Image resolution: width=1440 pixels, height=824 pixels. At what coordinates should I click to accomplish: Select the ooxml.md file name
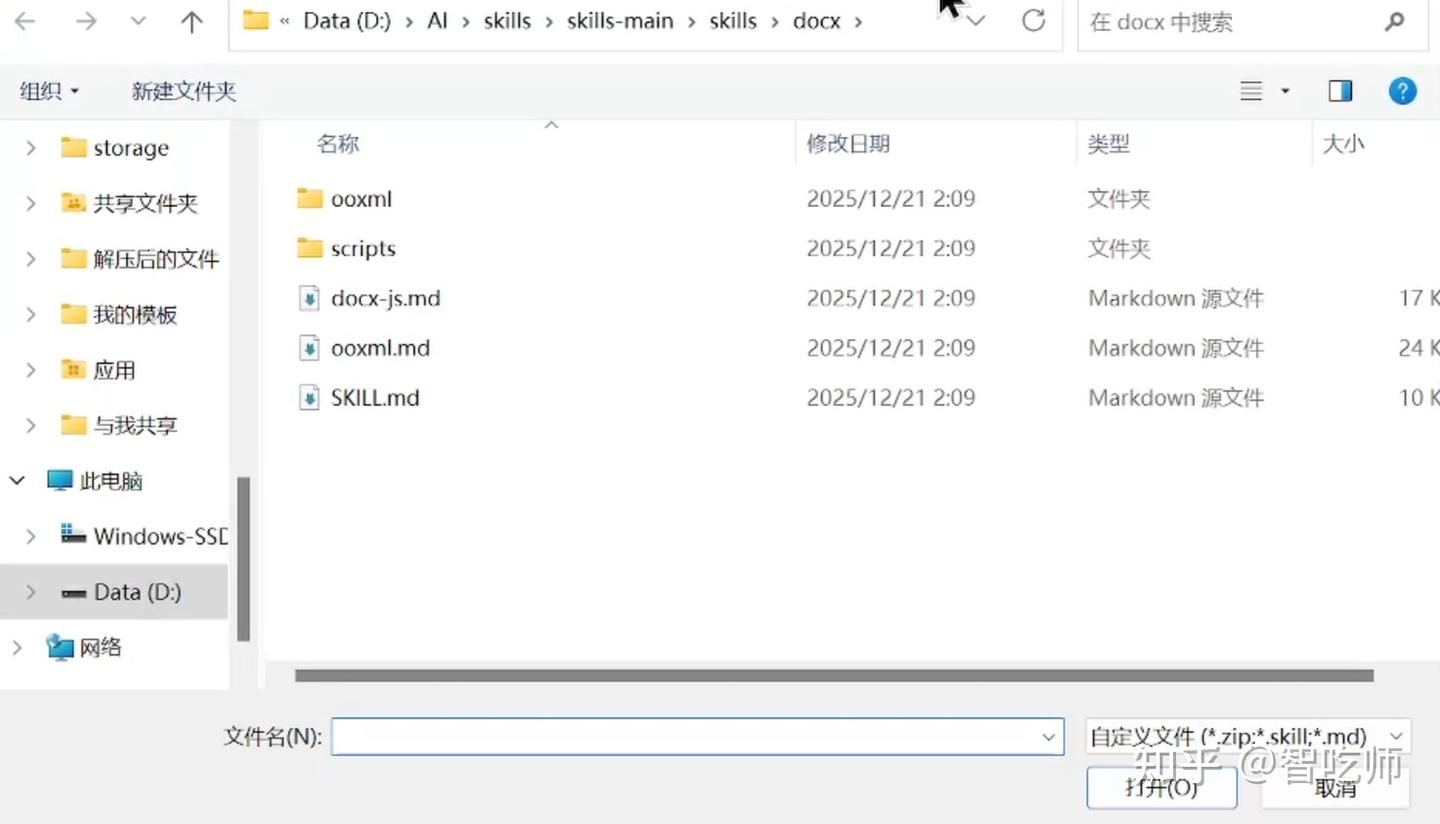click(380, 348)
